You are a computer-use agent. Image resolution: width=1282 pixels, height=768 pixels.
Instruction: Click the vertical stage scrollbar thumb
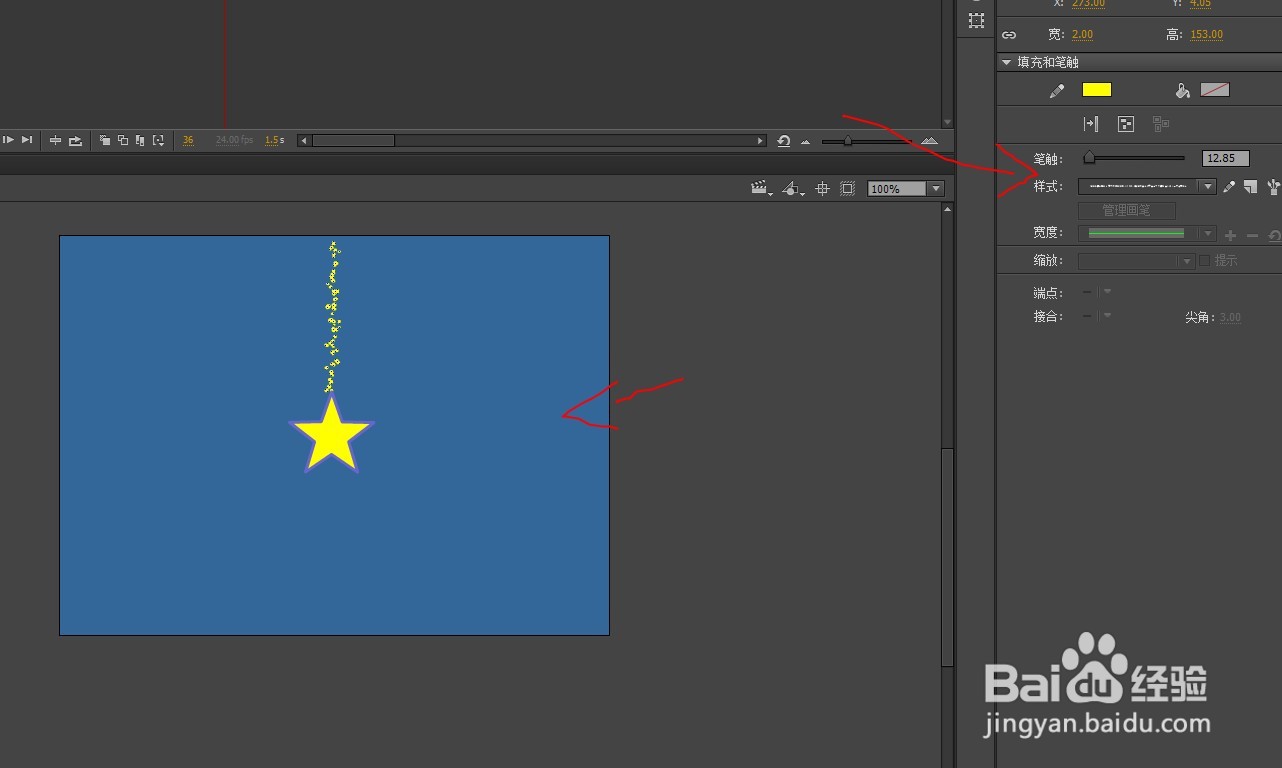pyautogui.click(x=948, y=557)
